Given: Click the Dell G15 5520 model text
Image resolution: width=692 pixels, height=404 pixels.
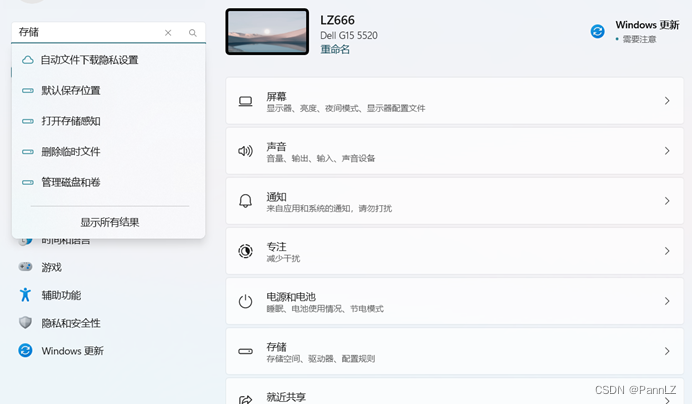Looking at the screenshot, I should [x=349, y=35].
